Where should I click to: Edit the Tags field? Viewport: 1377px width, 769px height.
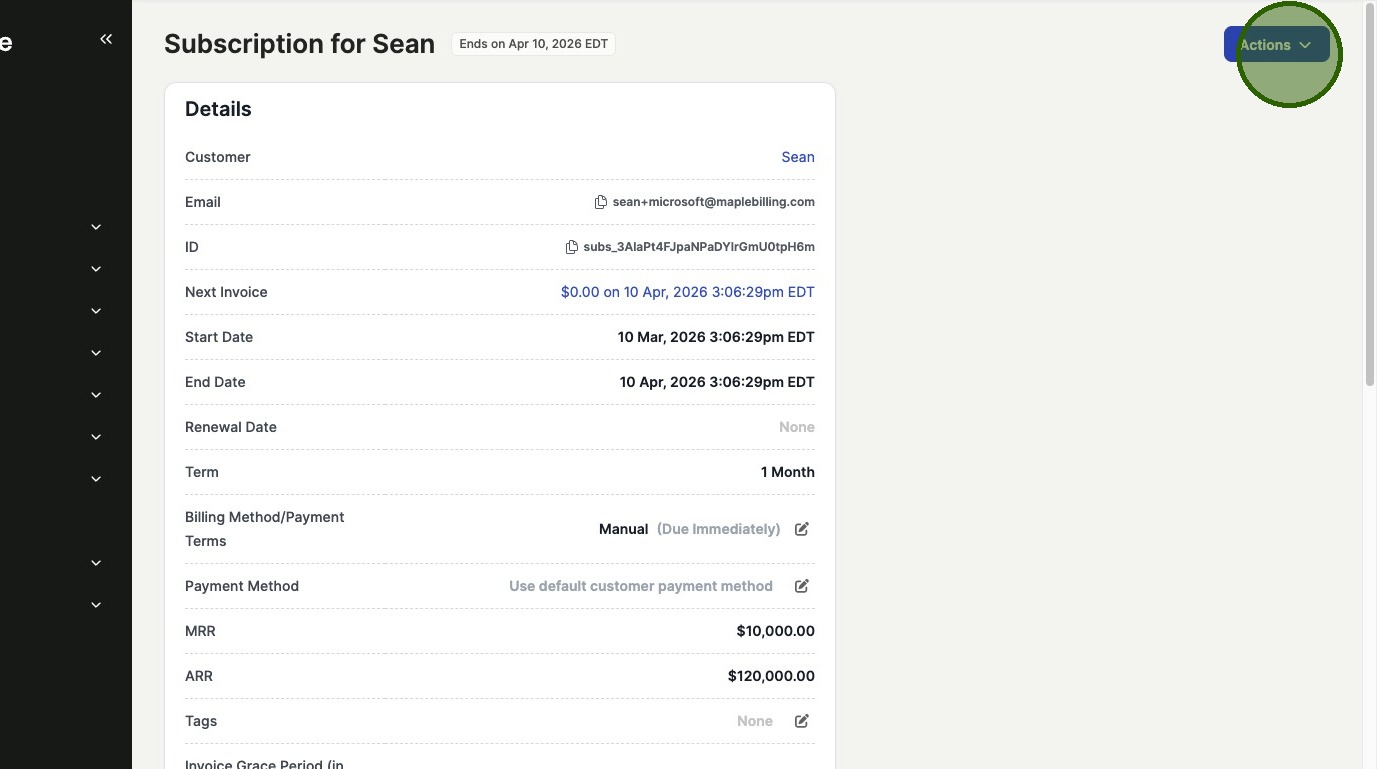(801, 721)
